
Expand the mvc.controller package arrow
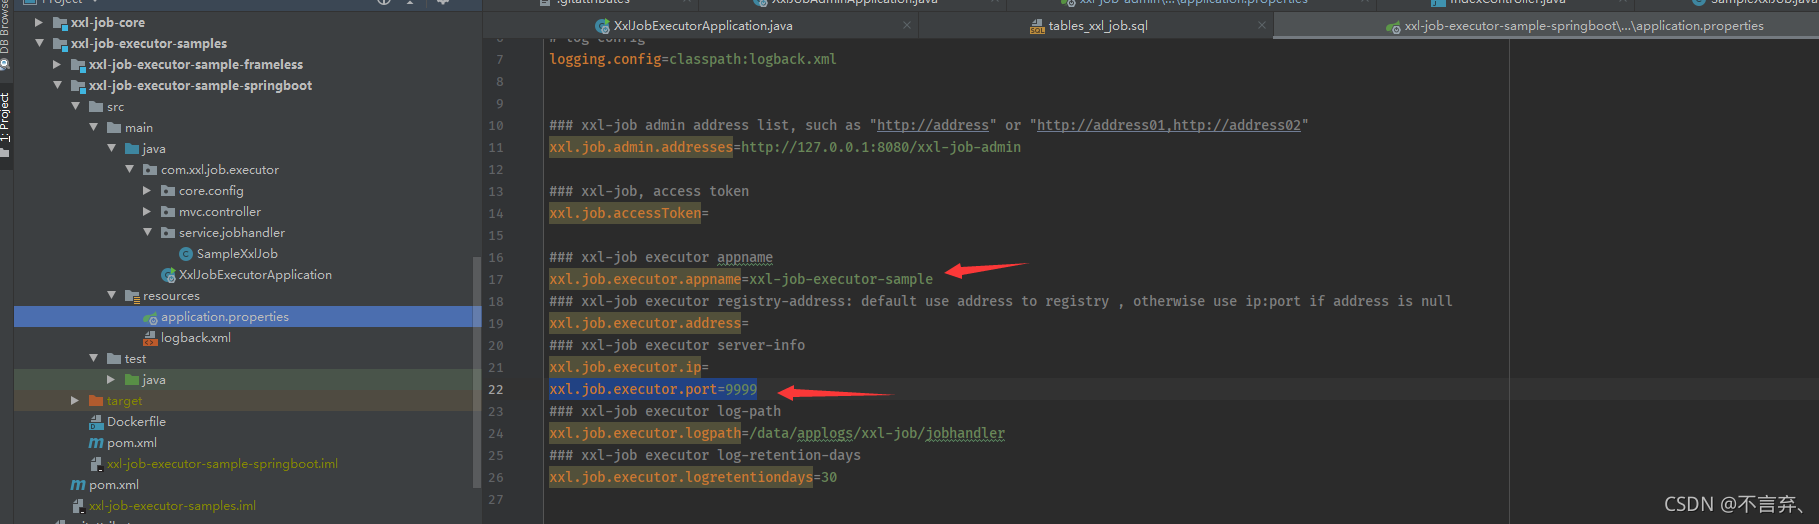[x=147, y=211]
